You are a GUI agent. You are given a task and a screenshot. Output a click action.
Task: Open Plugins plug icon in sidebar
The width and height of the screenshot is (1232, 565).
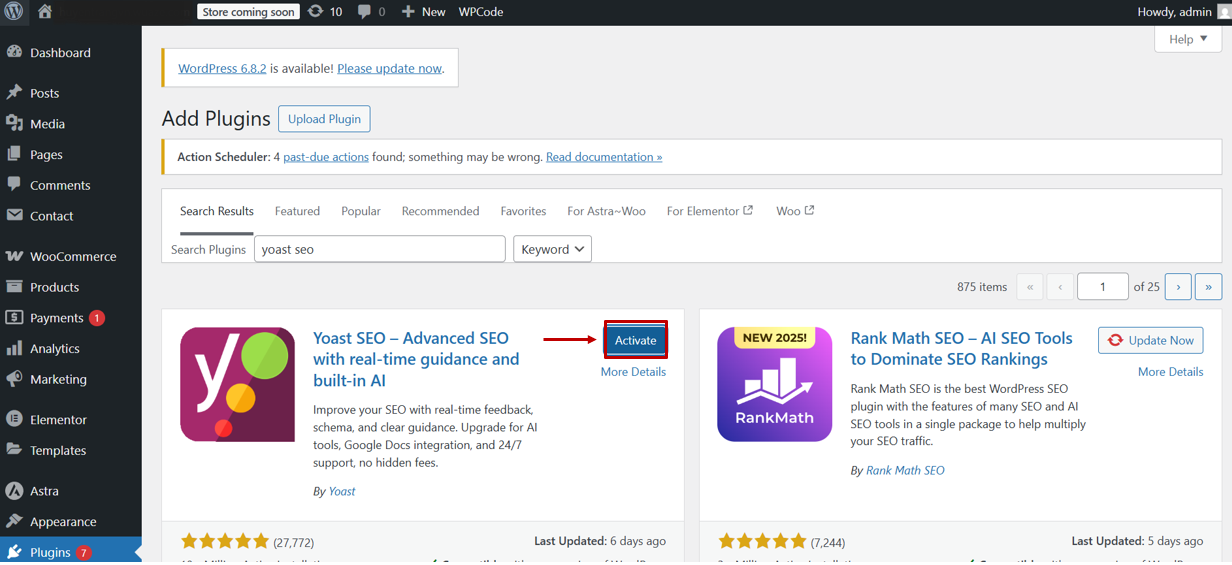14,552
